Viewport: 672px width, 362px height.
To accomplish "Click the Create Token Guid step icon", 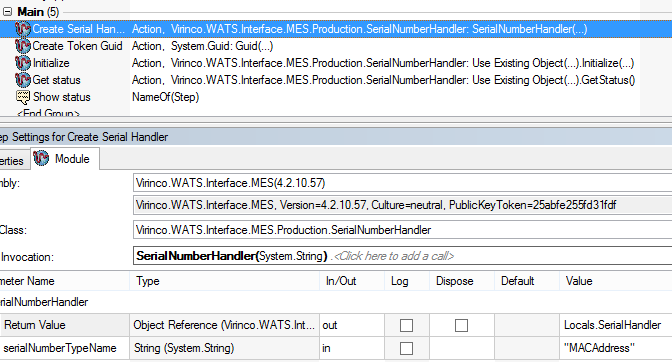I will coord(23,46).
